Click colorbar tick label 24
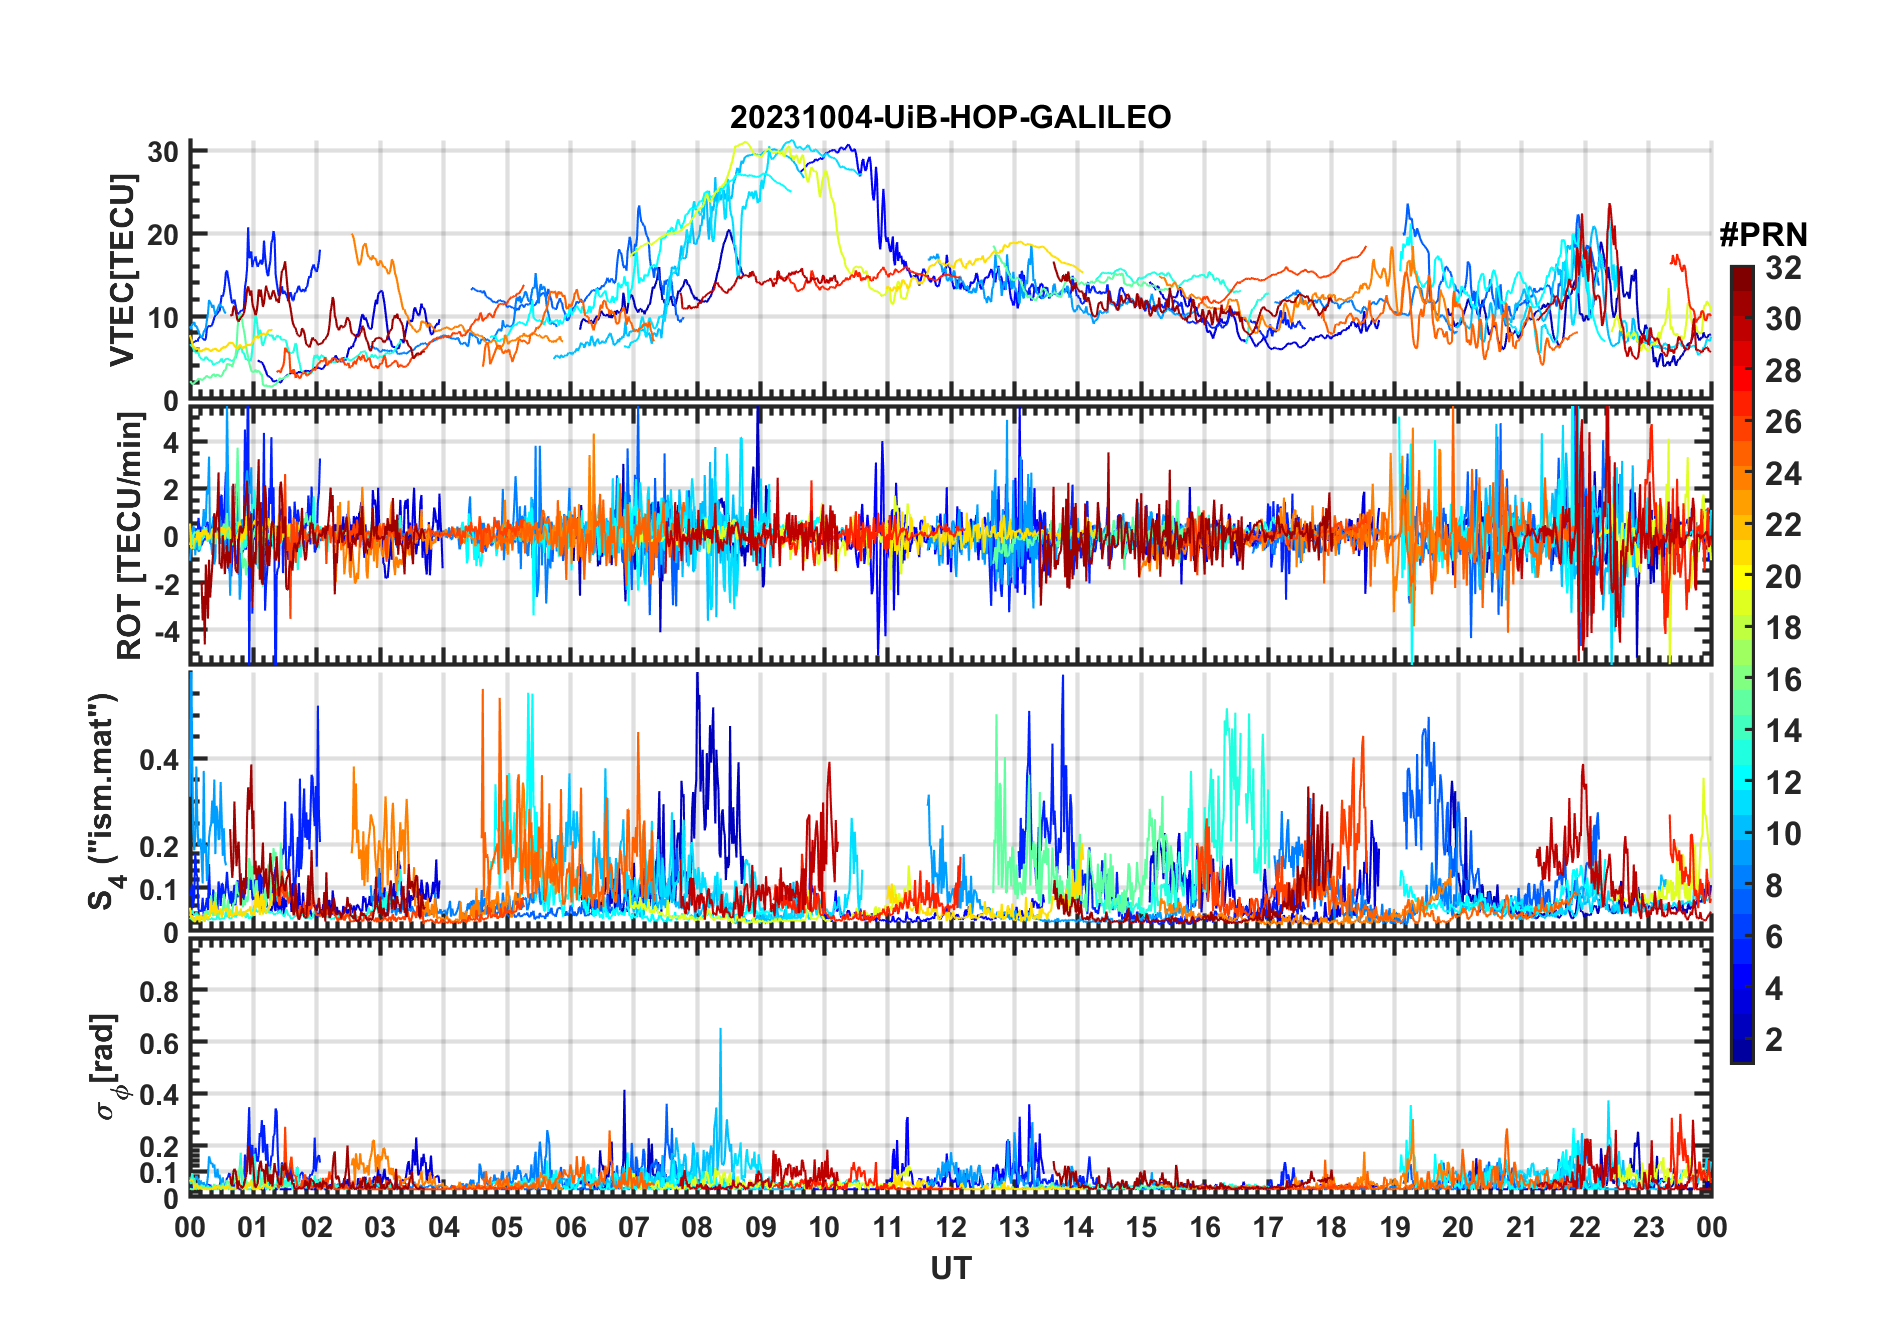1902x1330 pixels. tap(1783, 474)
